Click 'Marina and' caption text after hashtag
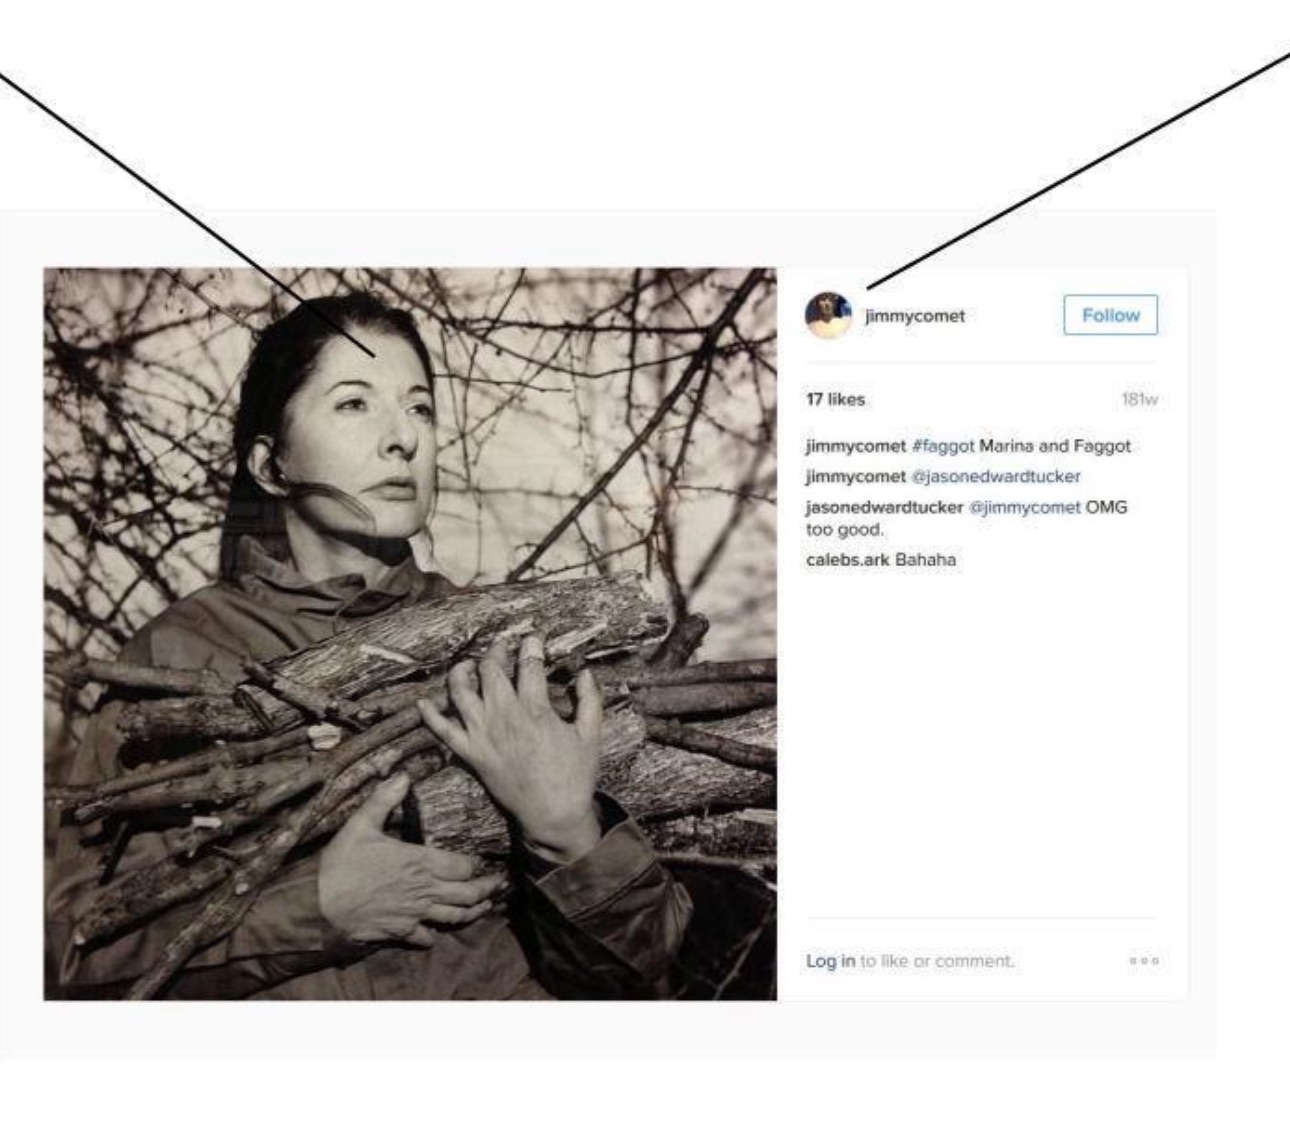 pos(1024,446)
